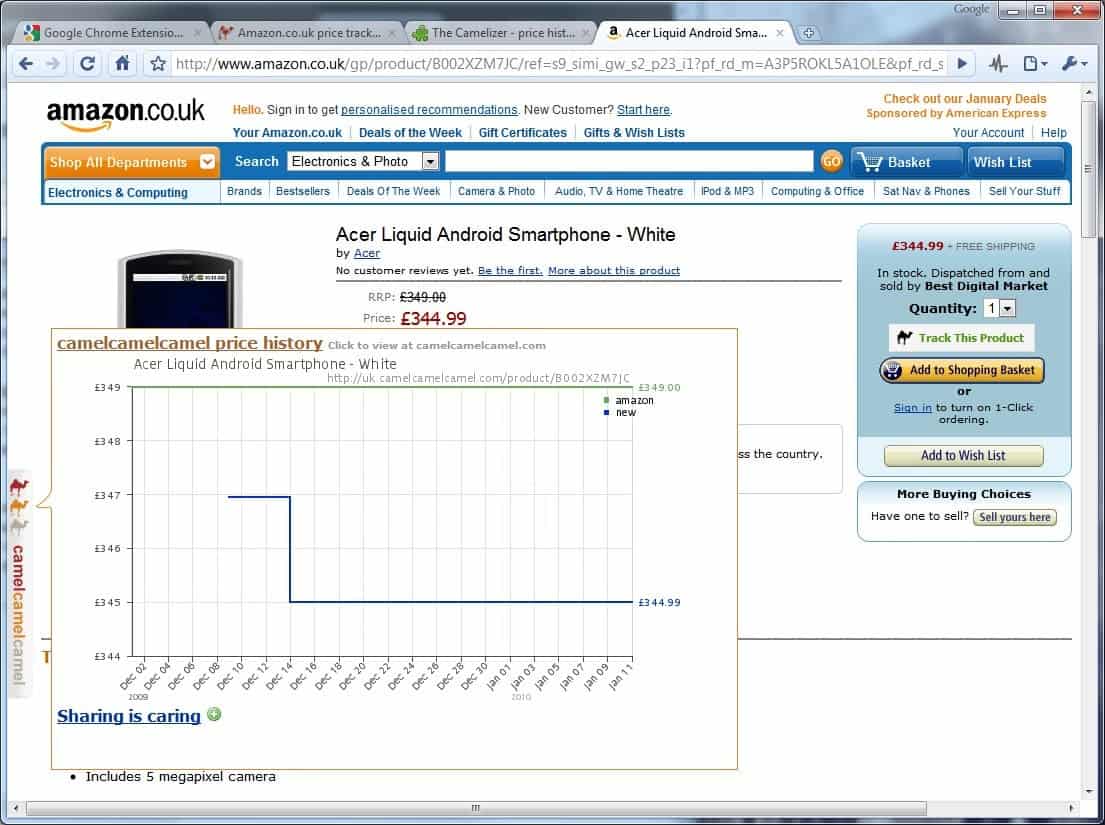Open the Help link
1105x825 pixels.
1054,132
